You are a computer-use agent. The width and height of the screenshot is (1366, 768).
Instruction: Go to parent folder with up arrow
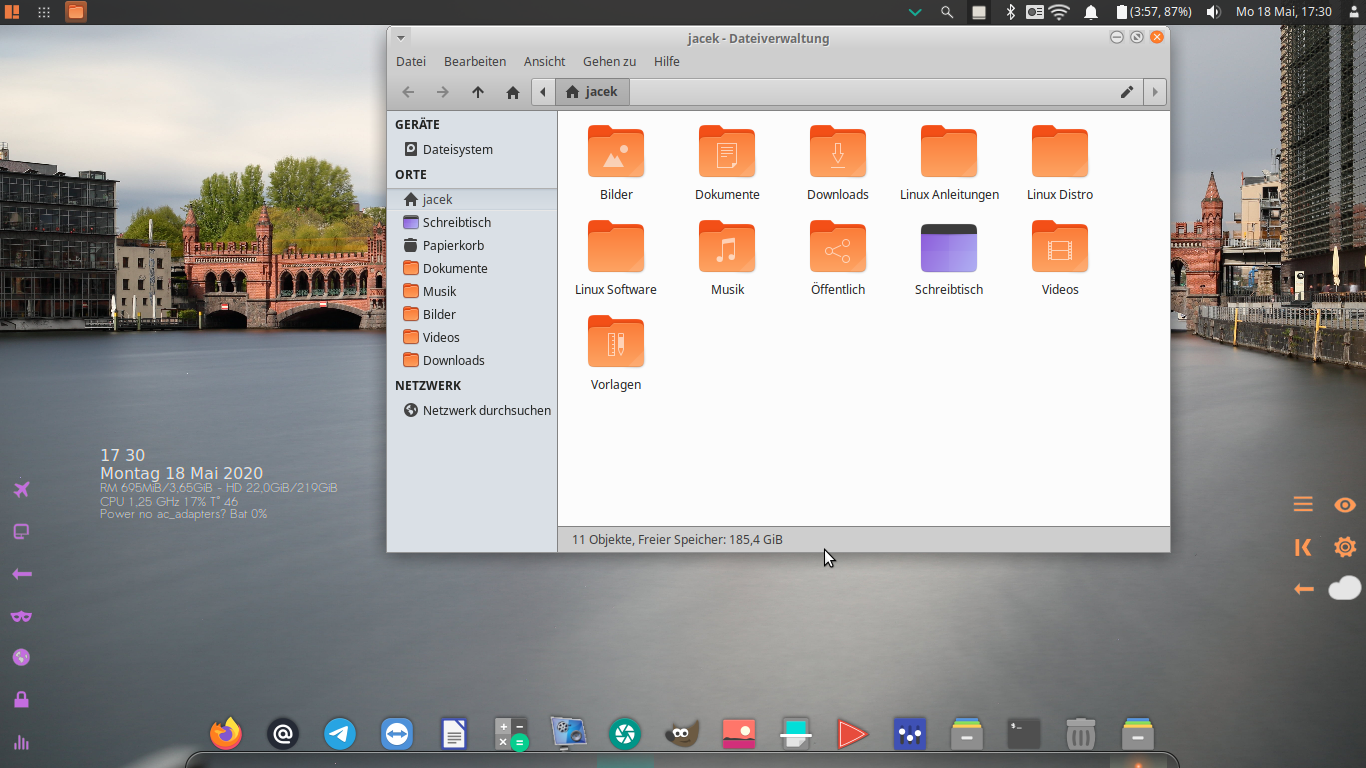478,92
